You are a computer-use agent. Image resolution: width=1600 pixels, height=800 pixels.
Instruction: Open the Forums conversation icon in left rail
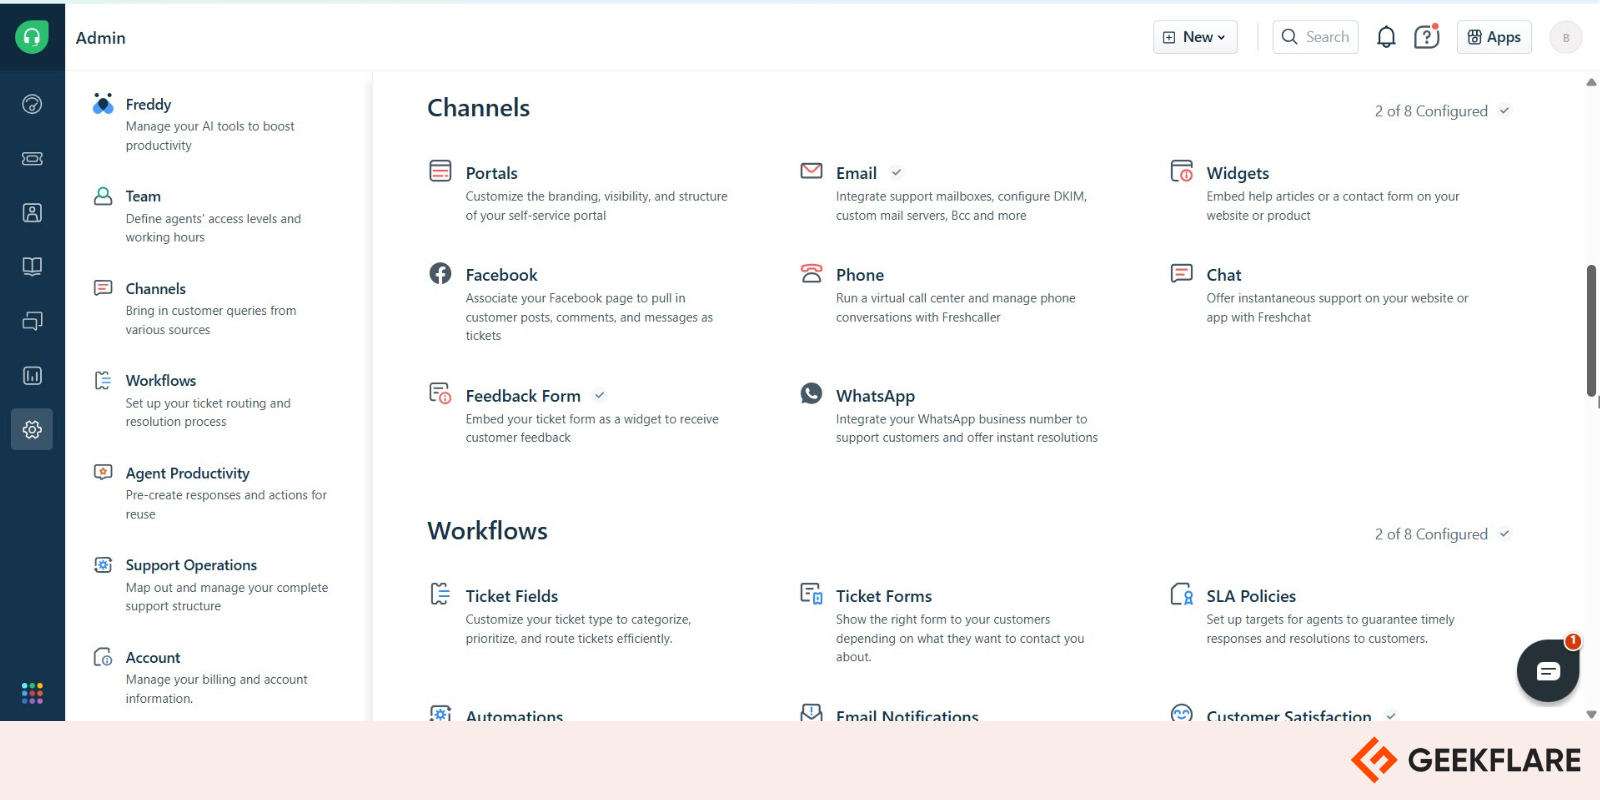tap(32, 321)
